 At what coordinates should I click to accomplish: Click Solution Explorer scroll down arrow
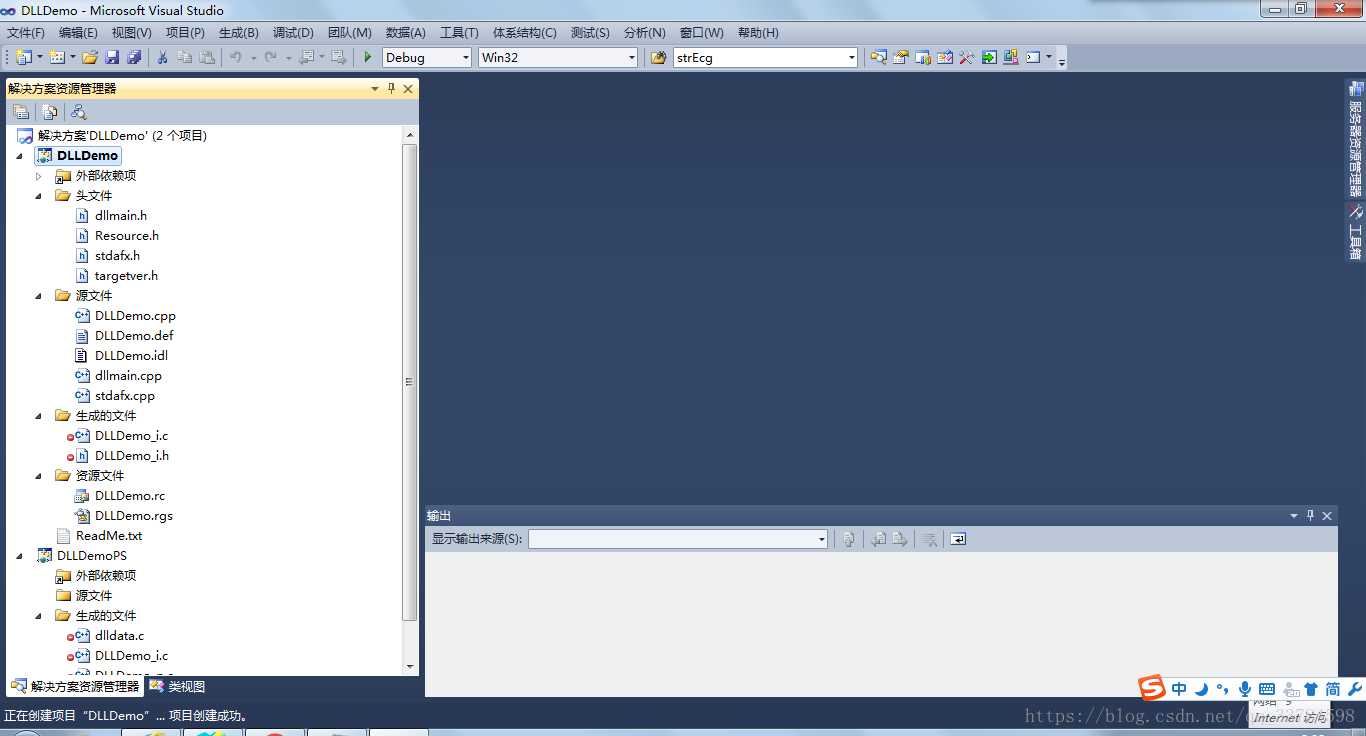(409, 667)
